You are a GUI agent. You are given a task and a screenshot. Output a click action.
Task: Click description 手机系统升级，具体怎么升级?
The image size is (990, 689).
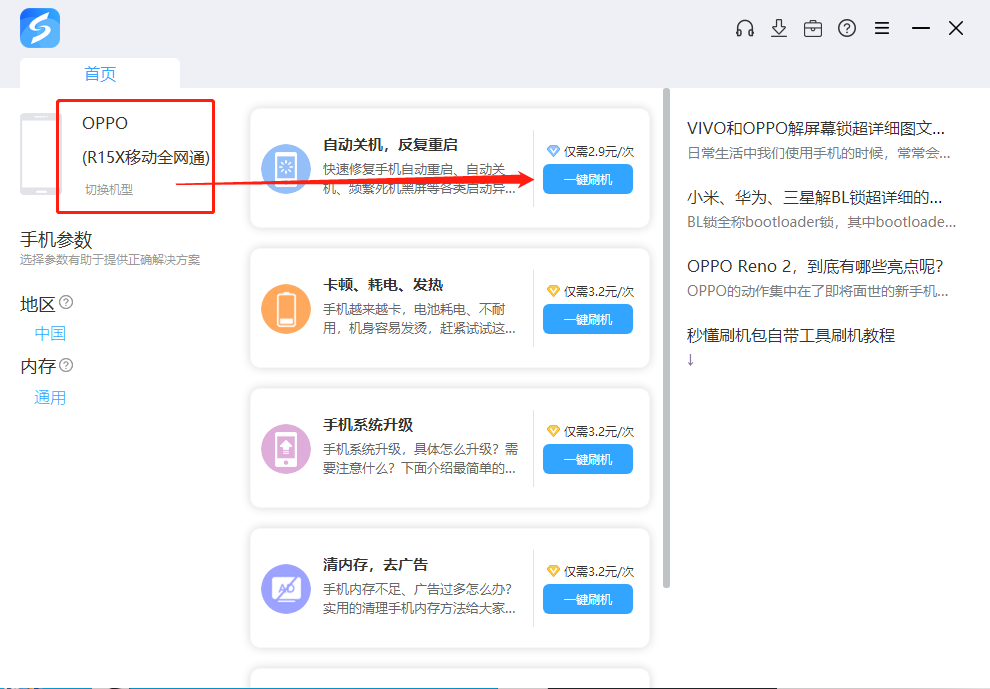[x=420, y=458]
